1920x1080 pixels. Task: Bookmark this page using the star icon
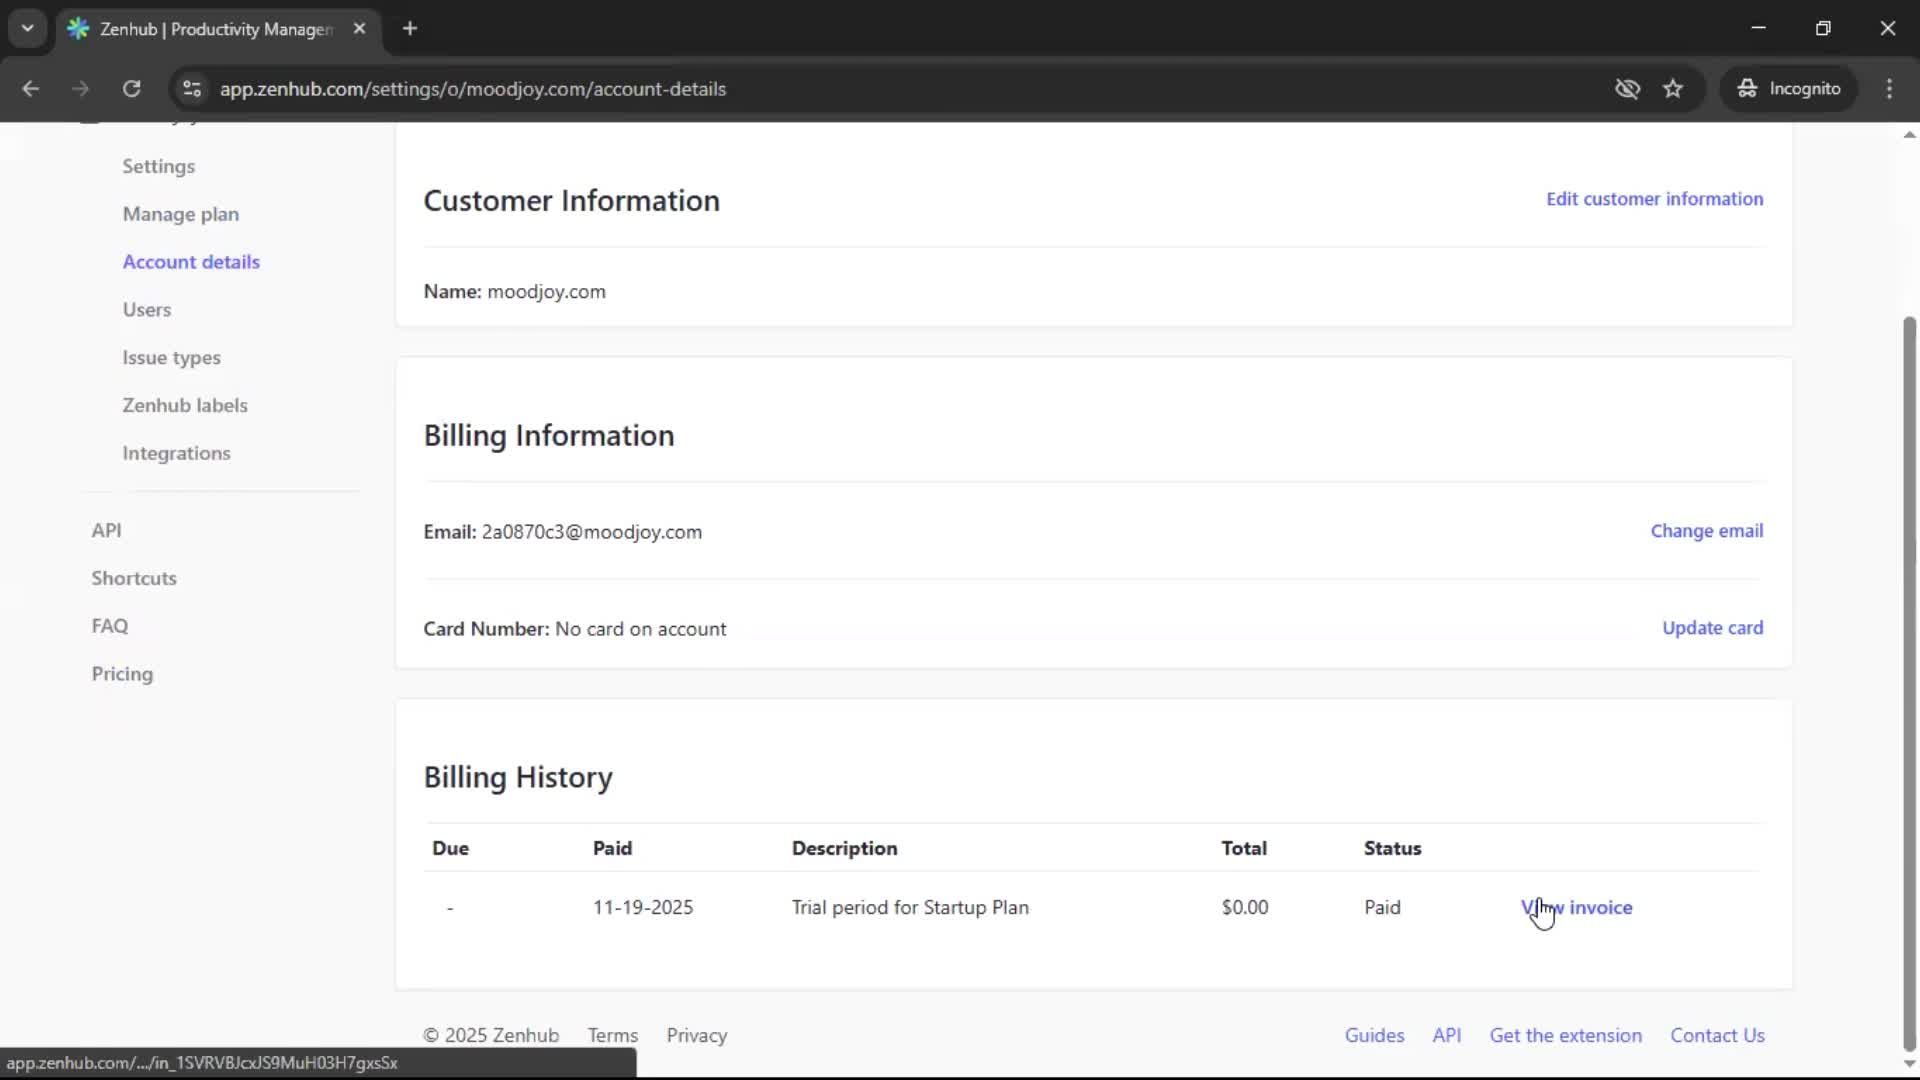tap(1673, 88)
